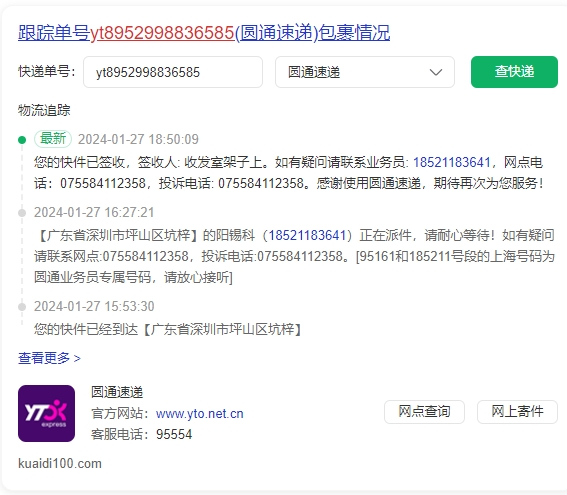Click the 最新 green badge label
The width and height of the screenshot is (567, 495).
coord(53,139)
